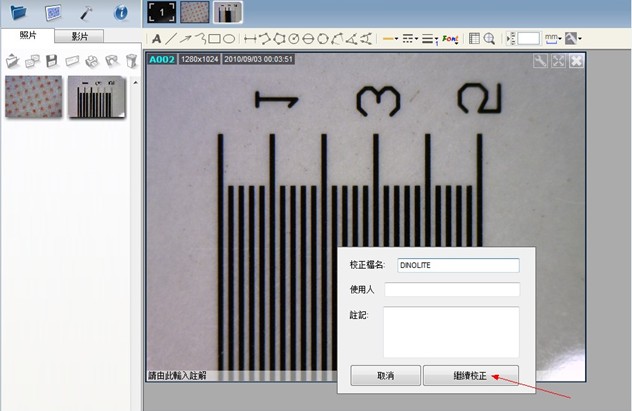
Task: Open the mm unit dropdown
Action: click(x=552, y=38)
